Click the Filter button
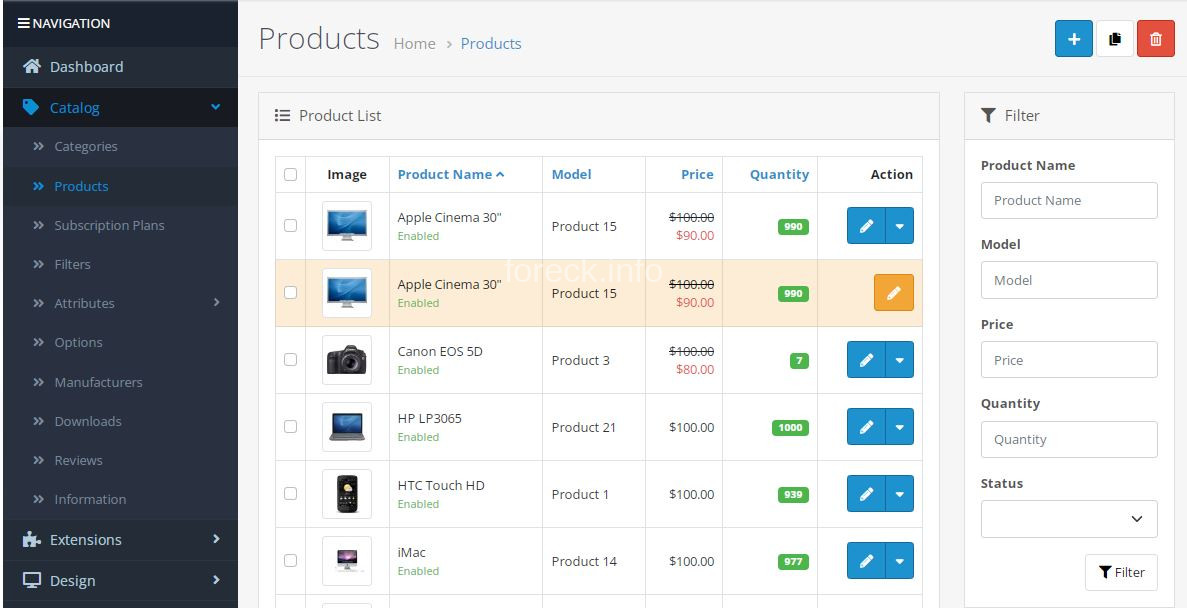 (1121, 572)
